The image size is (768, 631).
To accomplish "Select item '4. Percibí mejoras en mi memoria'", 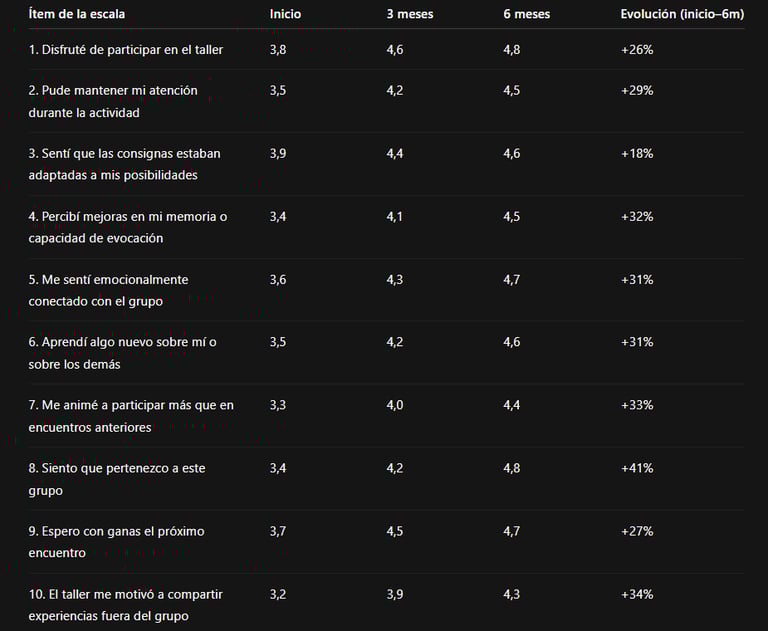I will (x=128, y=227).
